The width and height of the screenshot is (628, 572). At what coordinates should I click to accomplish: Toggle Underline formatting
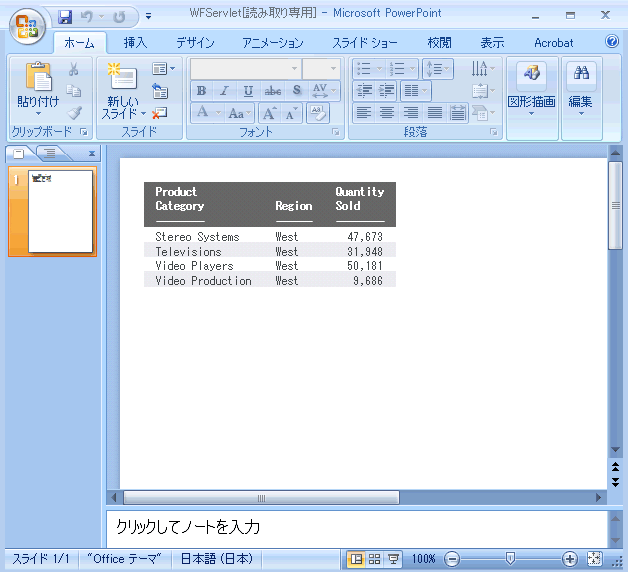pyautogui.click(x=248, y=91)
